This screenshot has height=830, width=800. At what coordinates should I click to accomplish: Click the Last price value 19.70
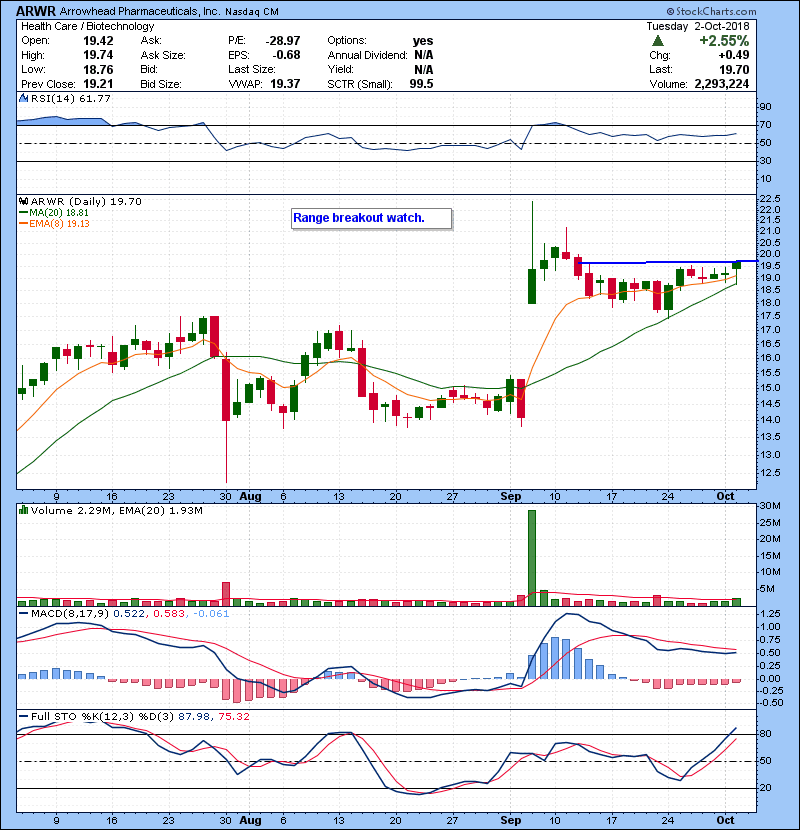pyautogui.click(x=734, y=69)
